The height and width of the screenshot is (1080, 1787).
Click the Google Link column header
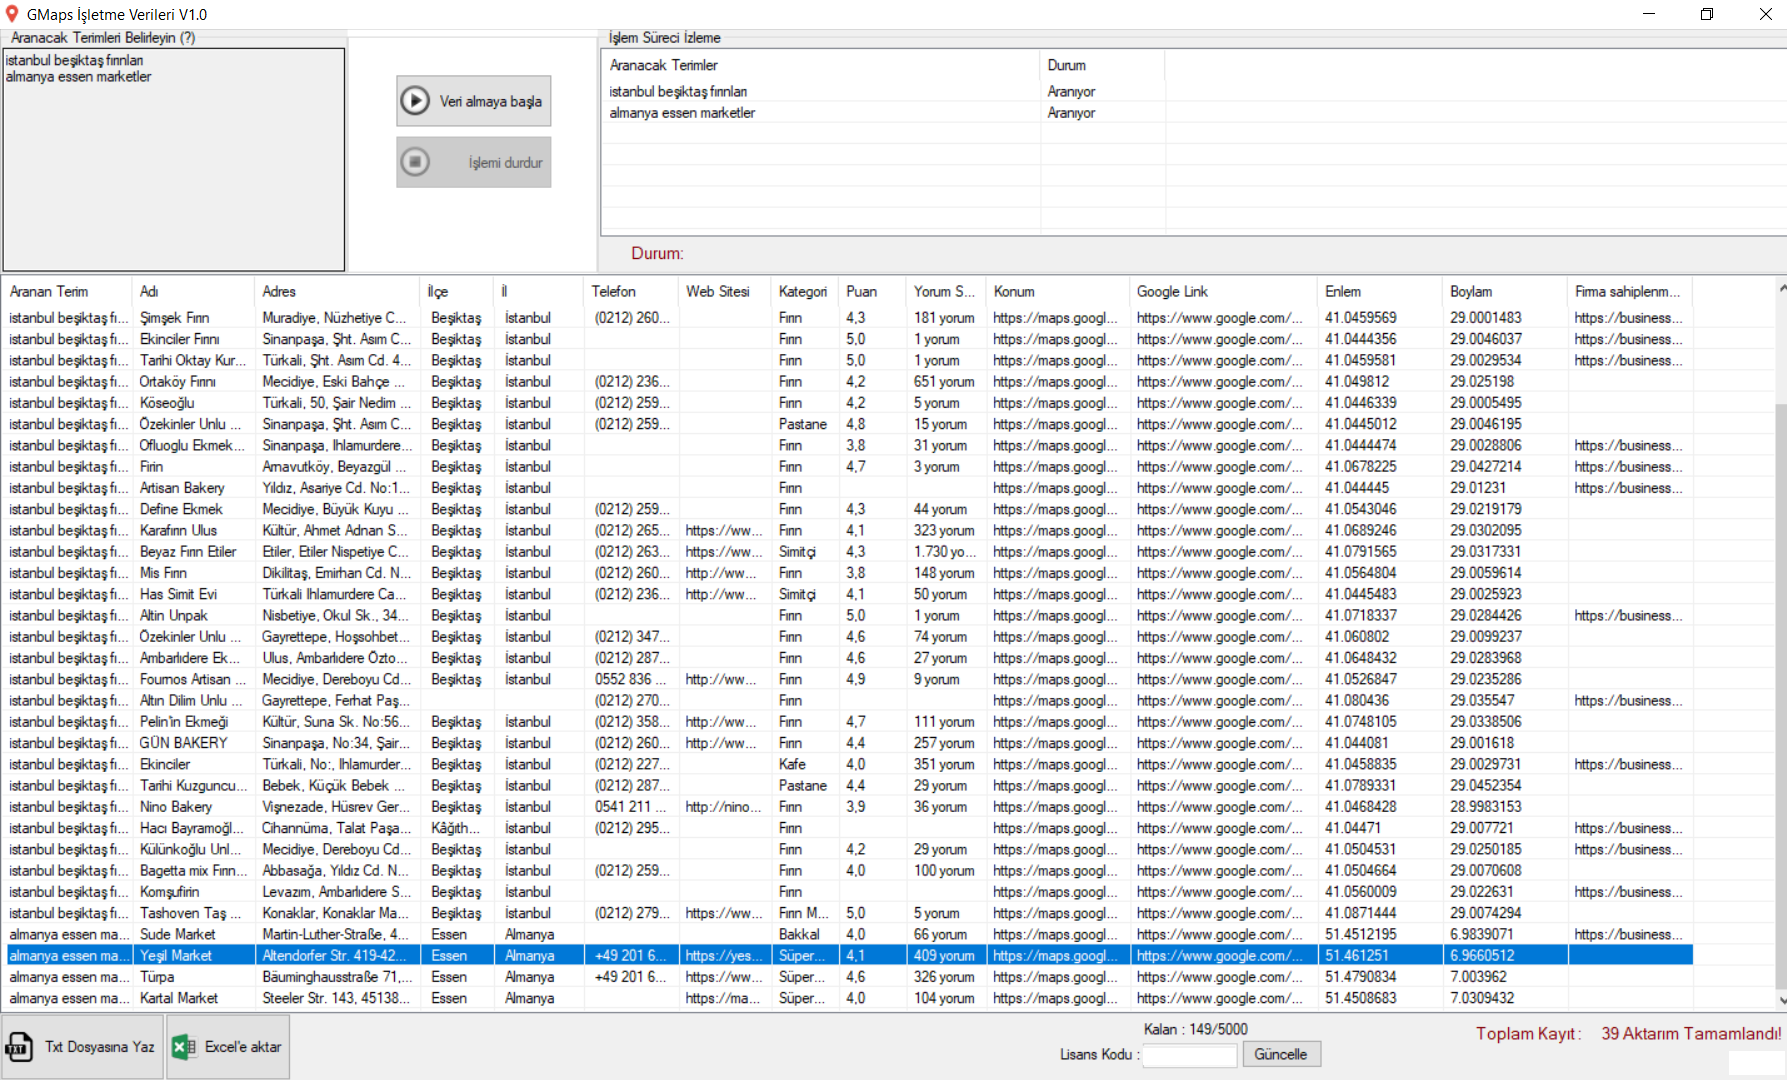[x=1224, y=292]
